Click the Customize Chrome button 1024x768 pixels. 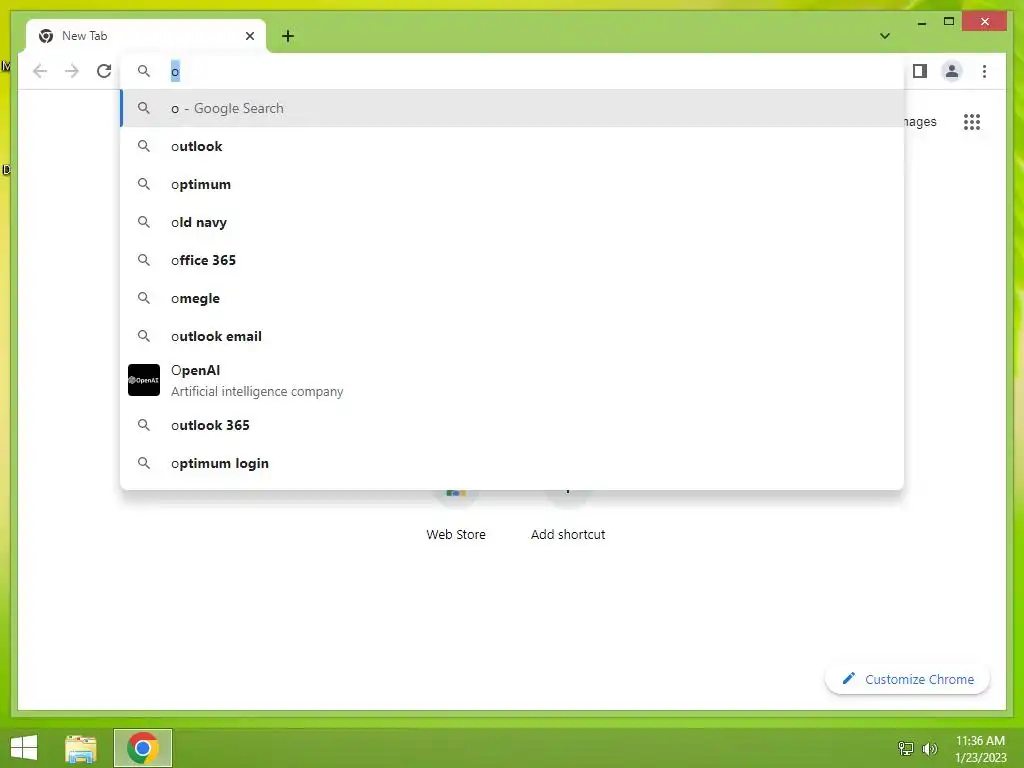(x=908, y=679)
